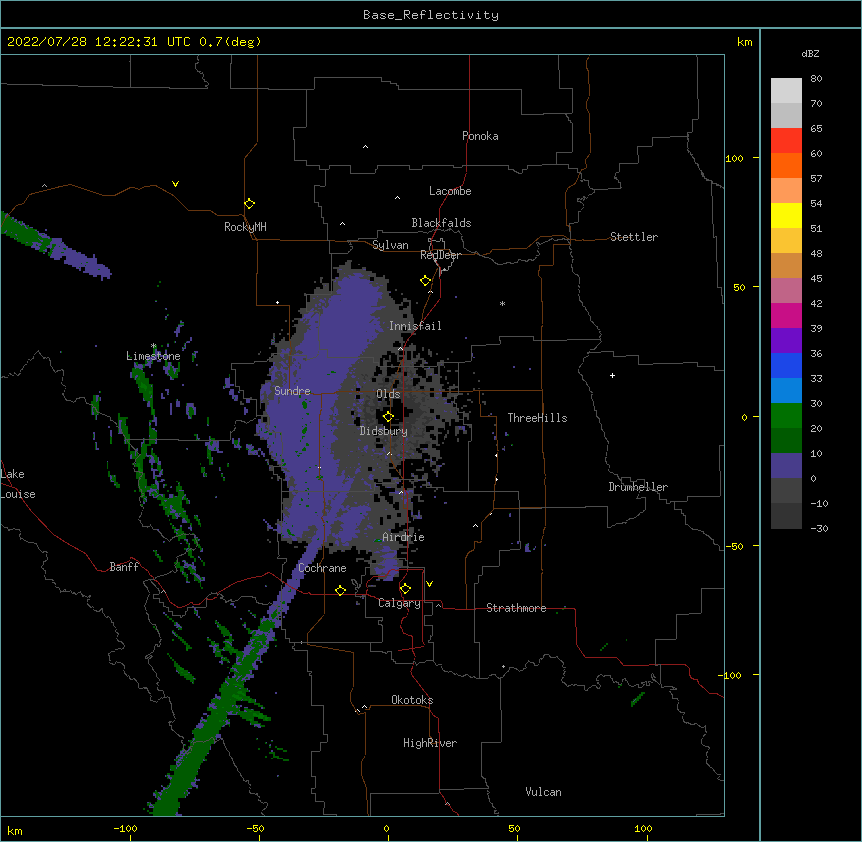Click the Vulcan label

pos(543,792)
